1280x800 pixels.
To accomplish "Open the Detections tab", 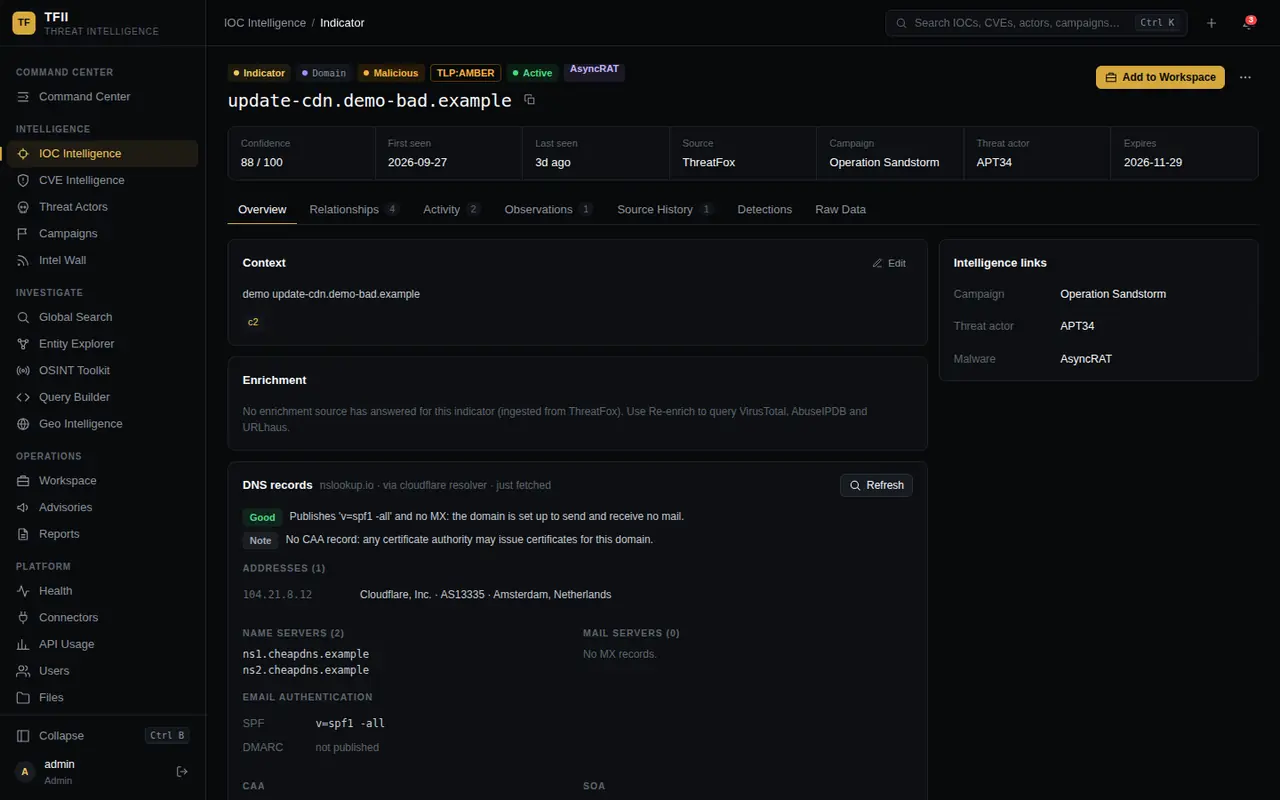I will coord(765,209).
